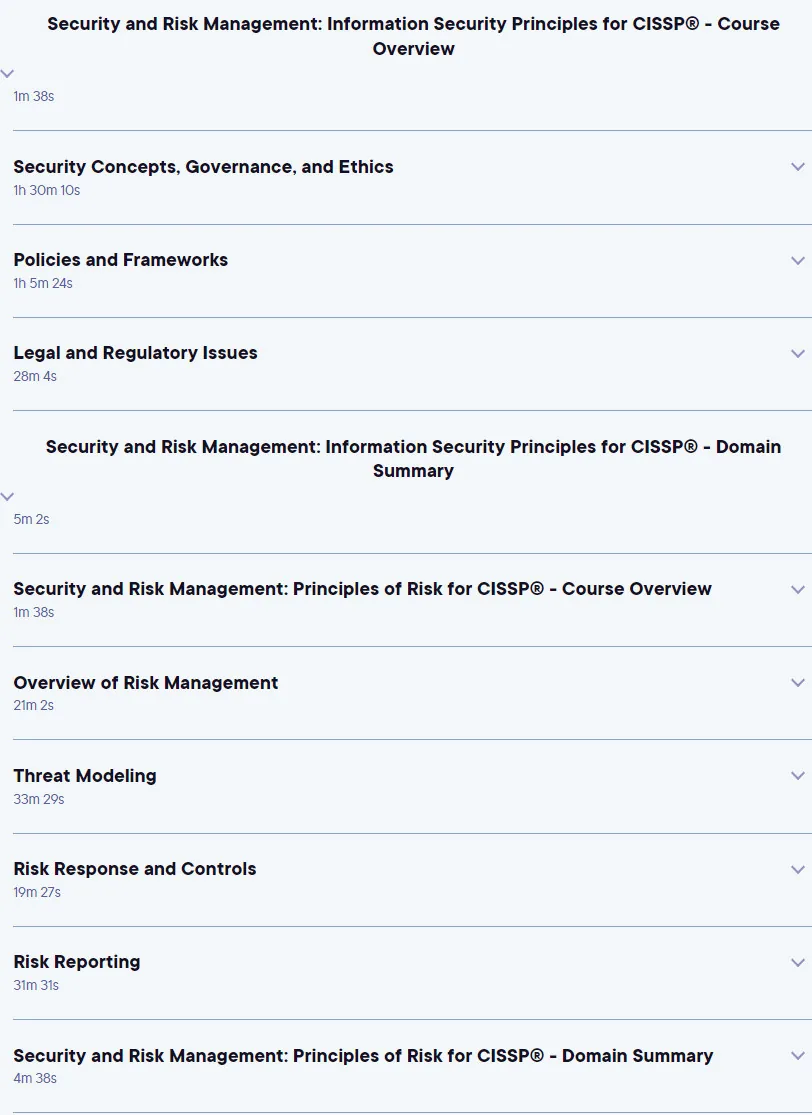Select the Risk Reporting module title

[77, 962]
